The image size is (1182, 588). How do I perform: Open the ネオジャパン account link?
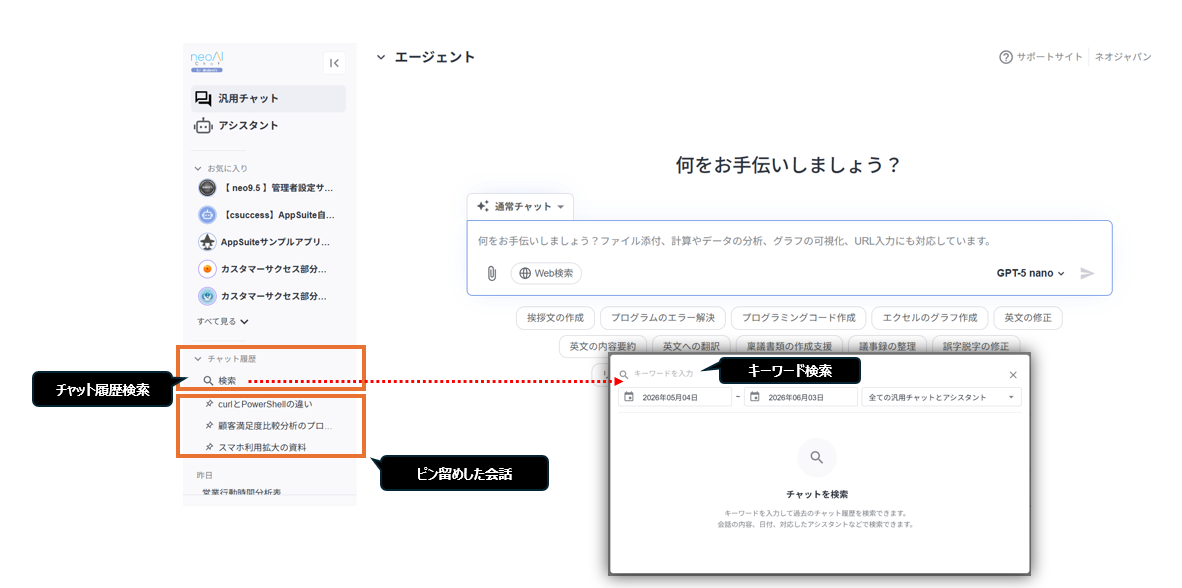[1122, 57]
